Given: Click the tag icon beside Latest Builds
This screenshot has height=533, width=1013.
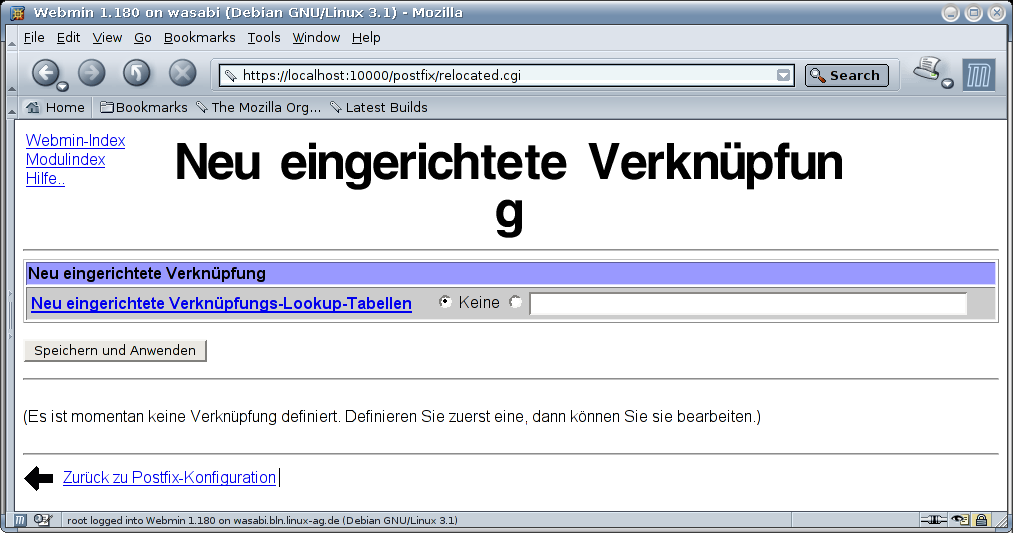Looking at the screenshot, I should pyautogui.click(x=336, y=107).
